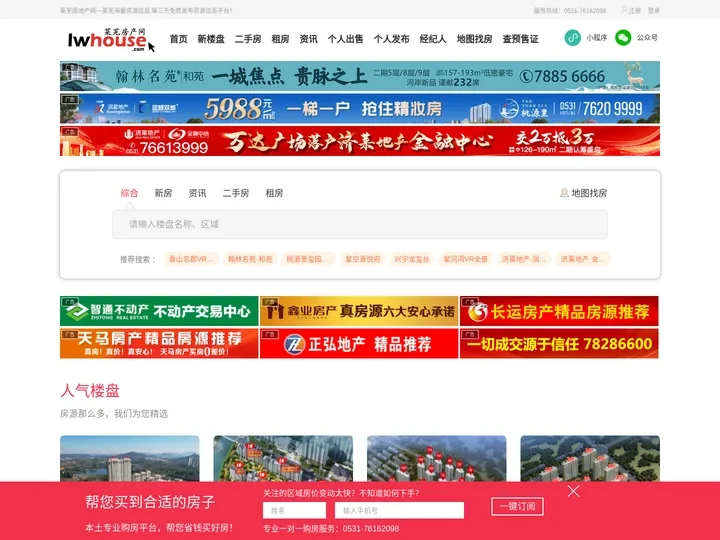Viewport: 720px width, 540px height.
Task: Select the 资讯 search tab
Action: point(197,193)
